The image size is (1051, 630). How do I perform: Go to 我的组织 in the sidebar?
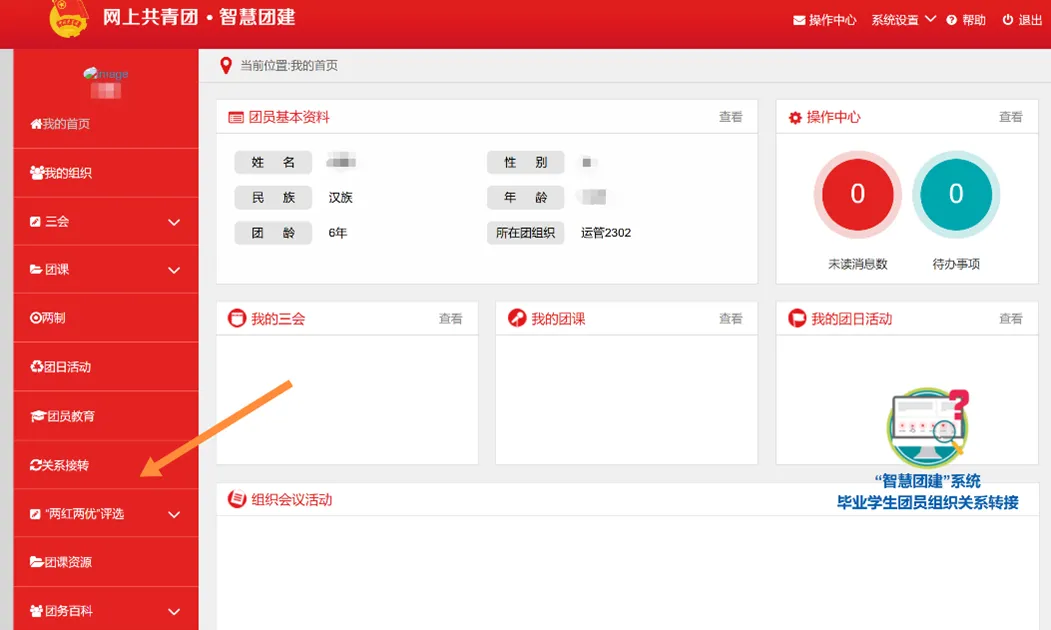click(x=61, y=173)
